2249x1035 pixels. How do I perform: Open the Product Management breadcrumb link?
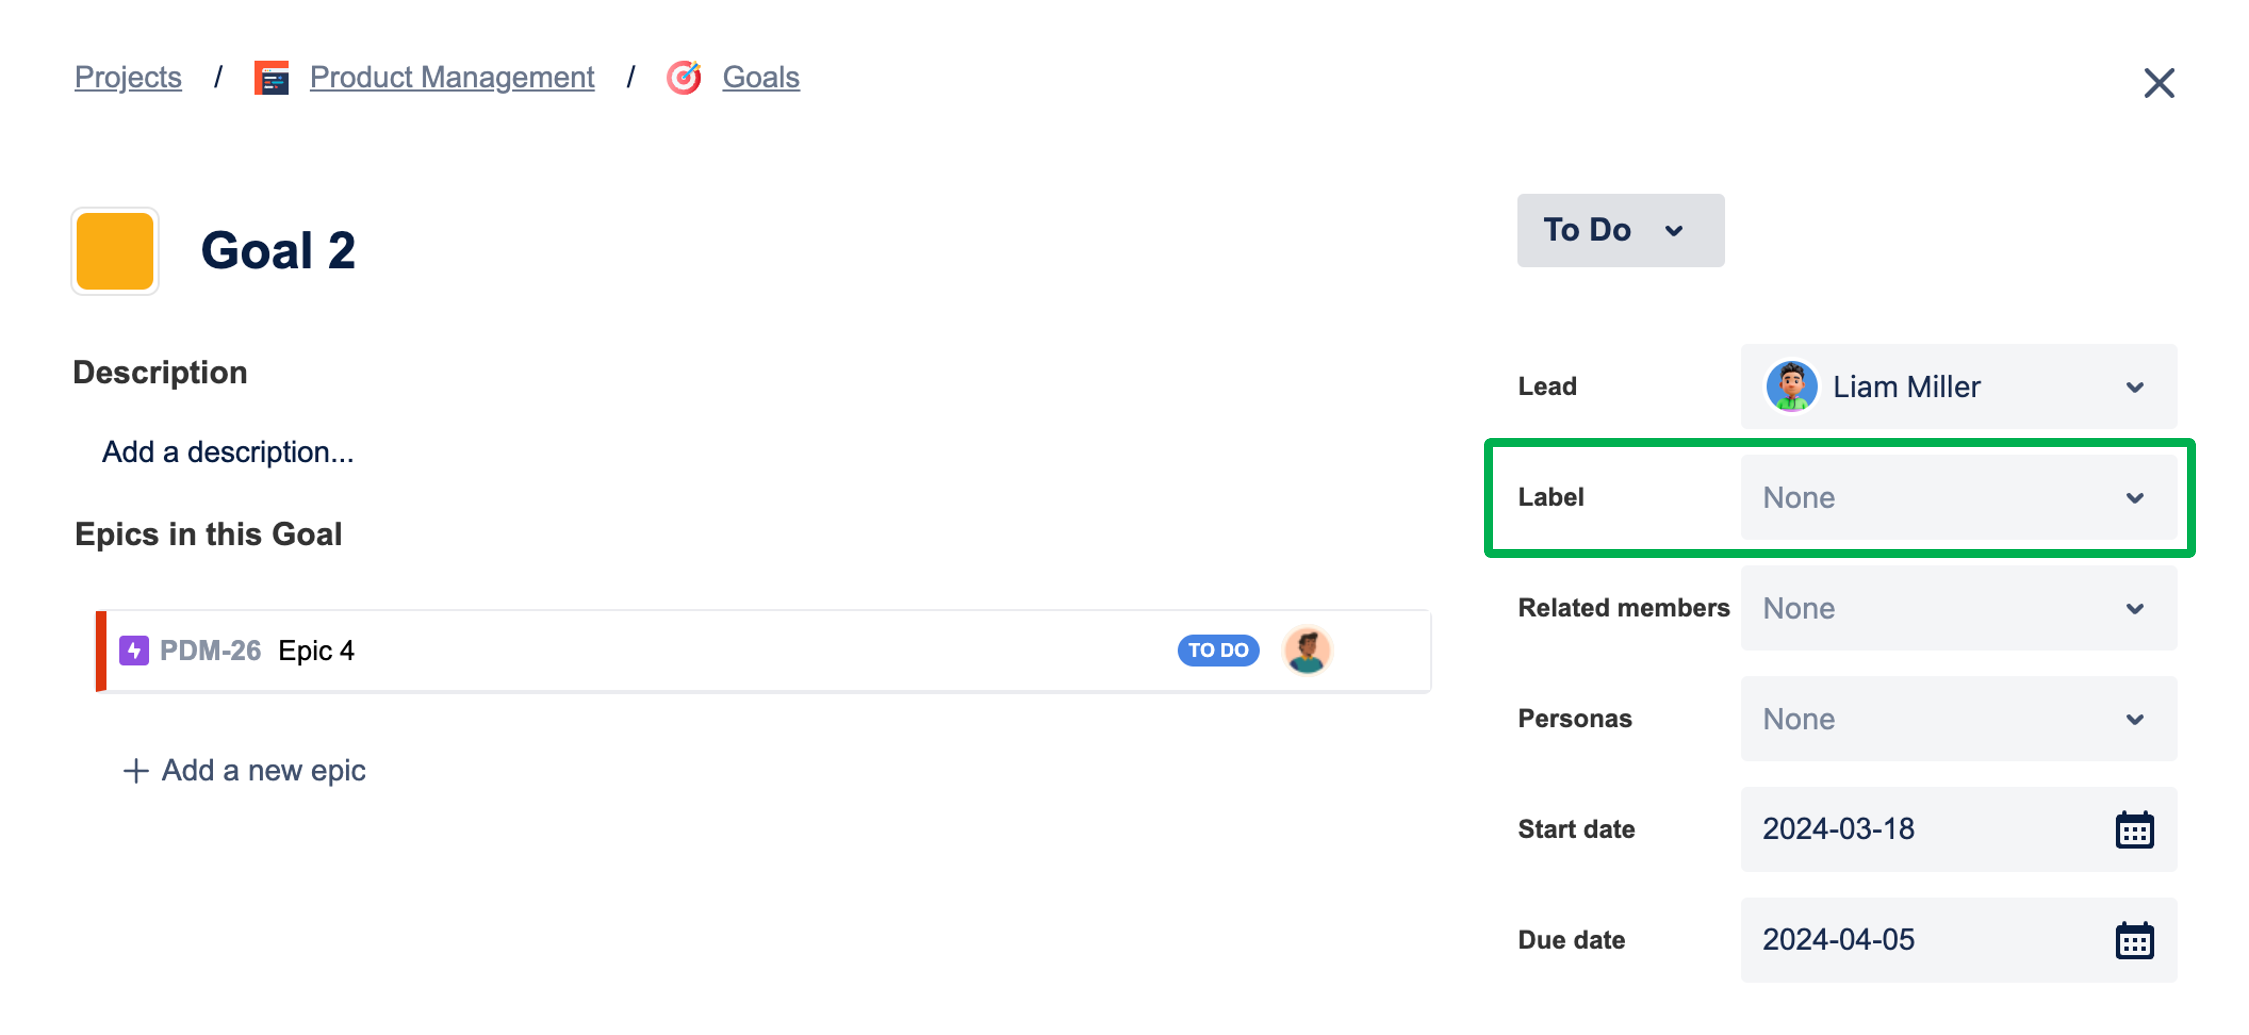(x=452, y=78)
